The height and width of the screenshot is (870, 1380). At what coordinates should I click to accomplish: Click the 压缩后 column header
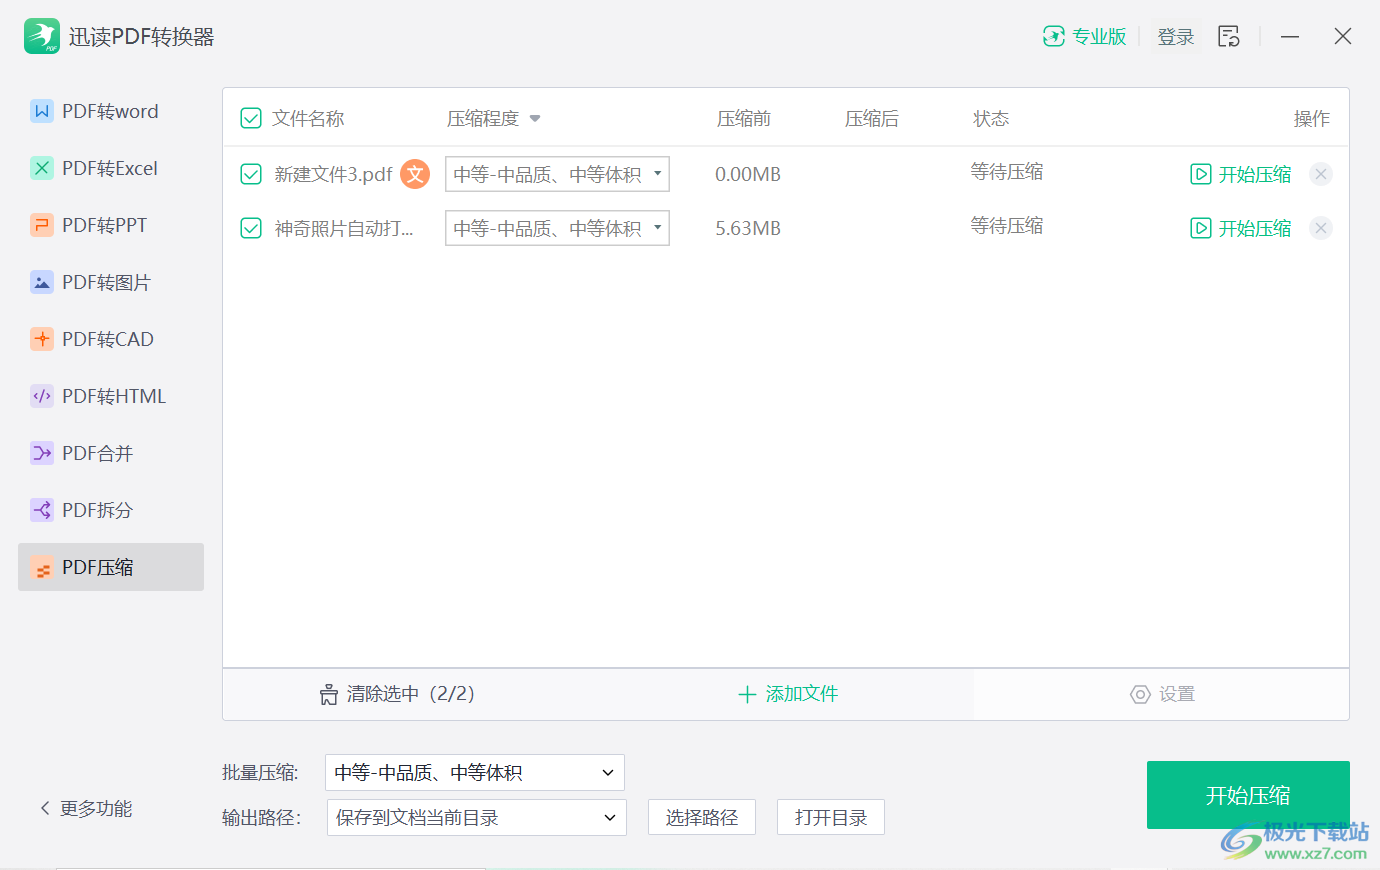click(x=872, y=119)
